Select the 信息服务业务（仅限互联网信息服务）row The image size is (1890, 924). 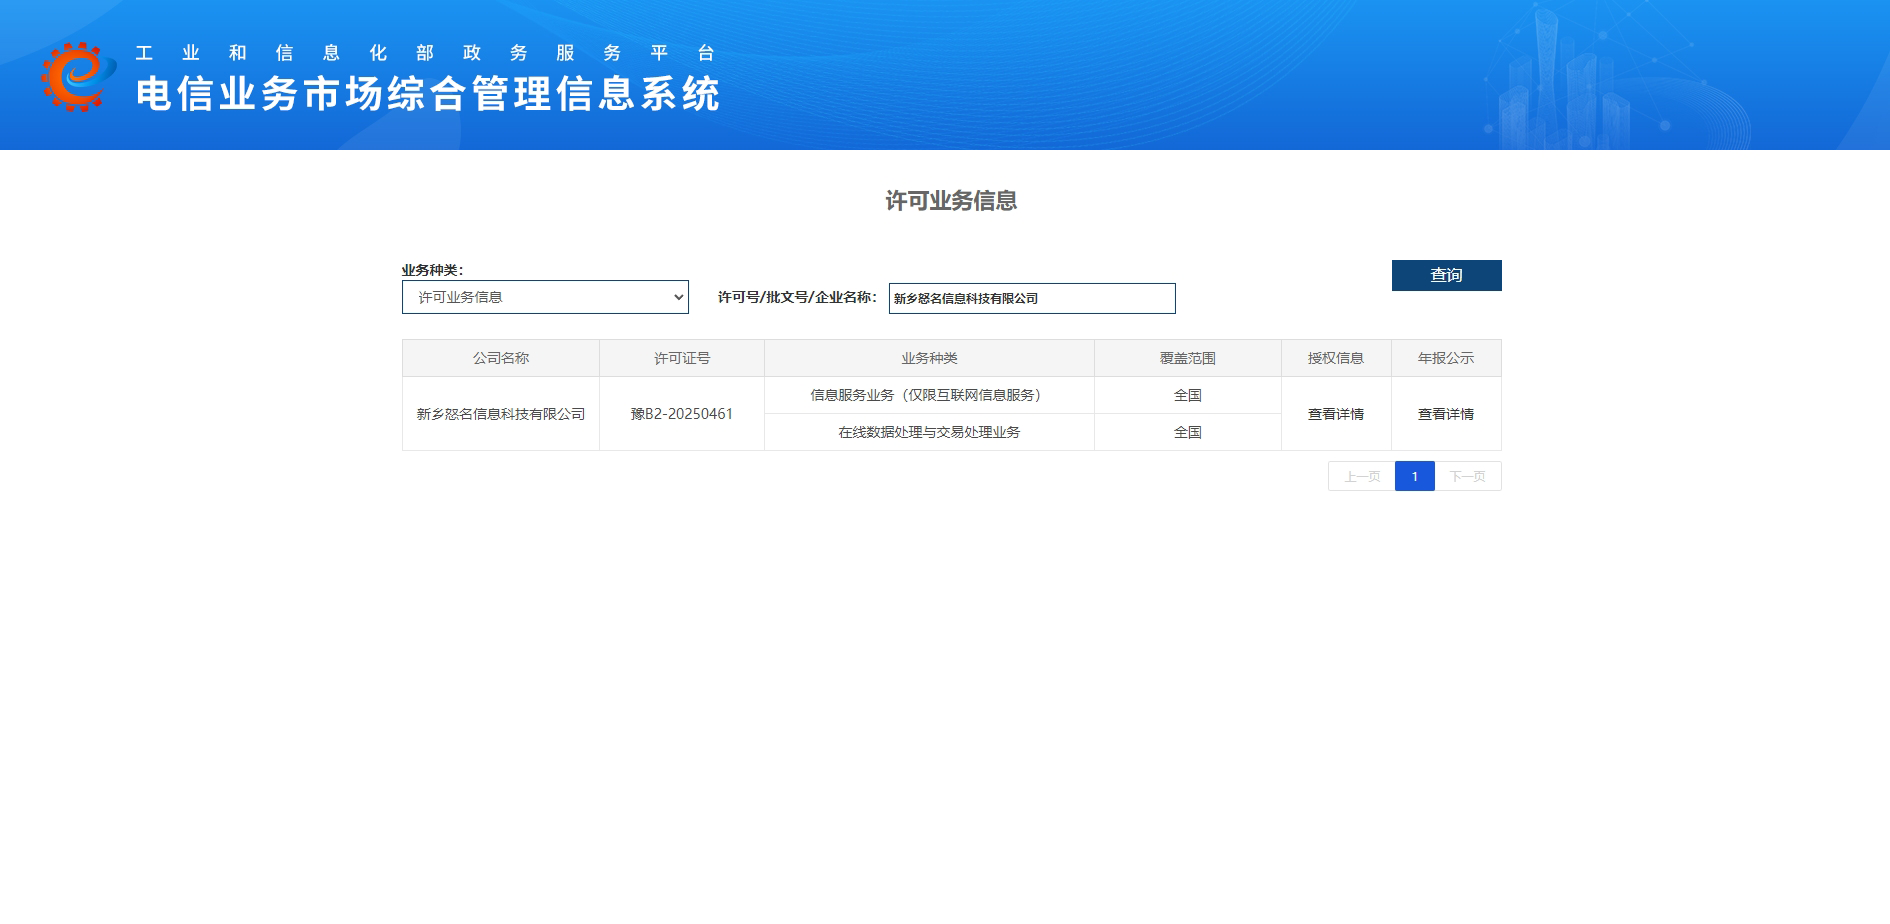[x=929, y=395]
